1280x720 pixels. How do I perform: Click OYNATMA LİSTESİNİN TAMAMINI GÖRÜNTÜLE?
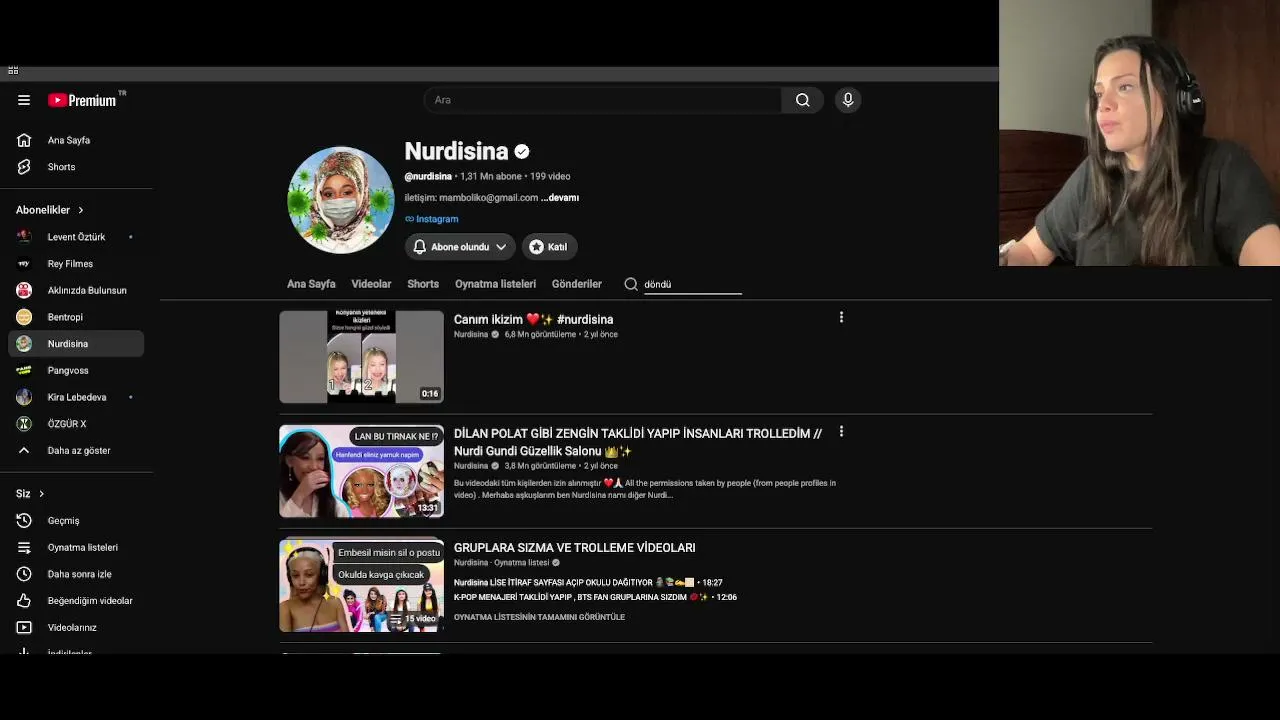(539, 617)
